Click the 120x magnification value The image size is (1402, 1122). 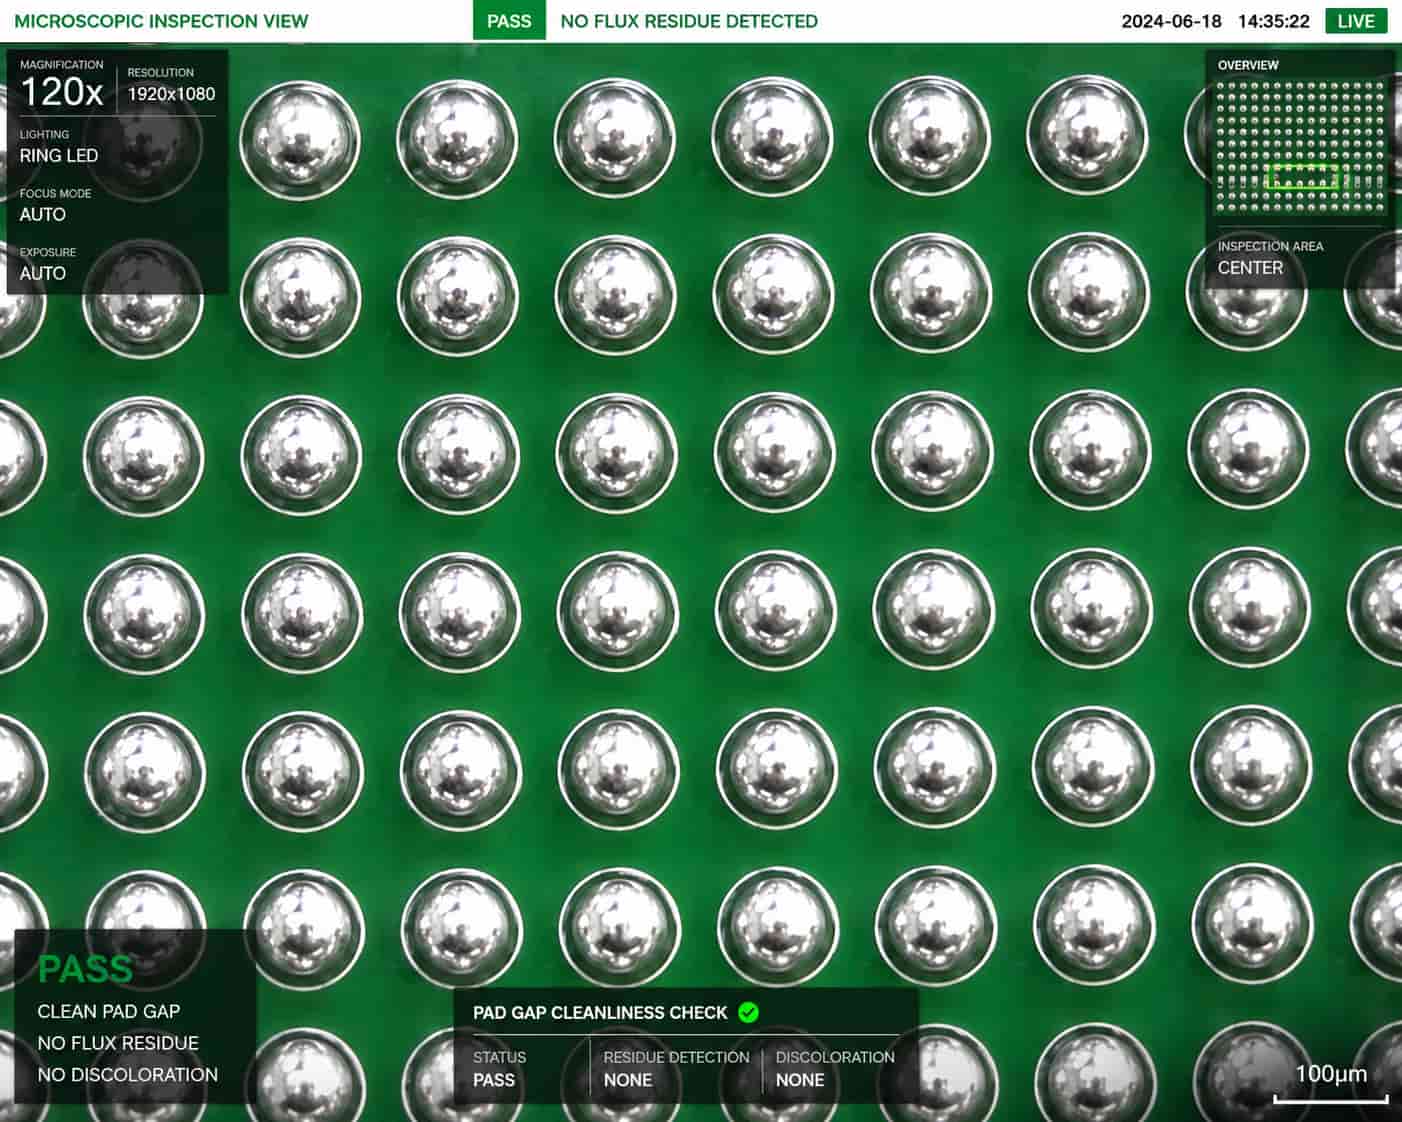click(61, 93)
